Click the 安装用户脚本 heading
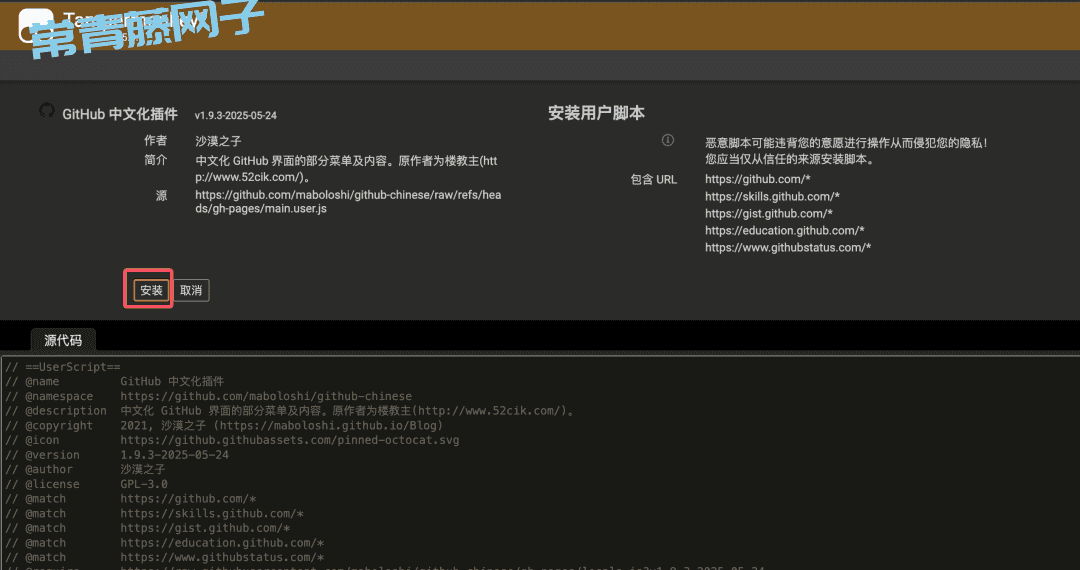Screen dimensions: 1080x570 [596, 114]
